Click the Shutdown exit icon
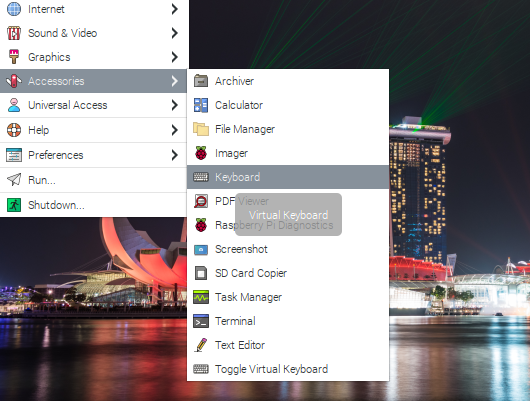Viewport: 530px width, 401px height. click(x=14, y=205)
